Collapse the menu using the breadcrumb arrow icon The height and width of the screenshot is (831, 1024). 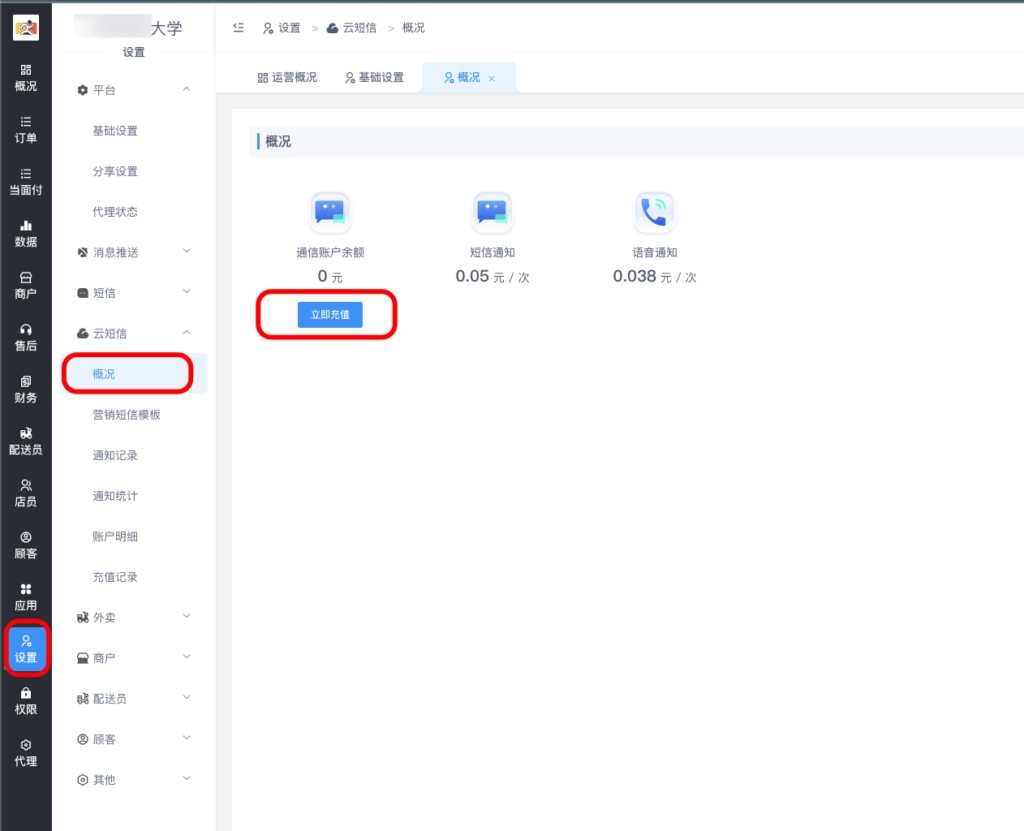point(237,28)
